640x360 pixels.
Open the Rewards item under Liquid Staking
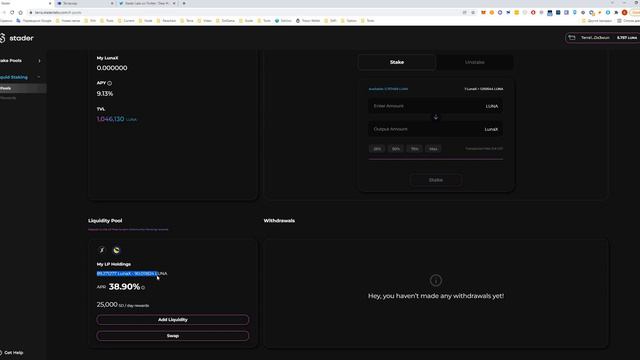point(8,98)
